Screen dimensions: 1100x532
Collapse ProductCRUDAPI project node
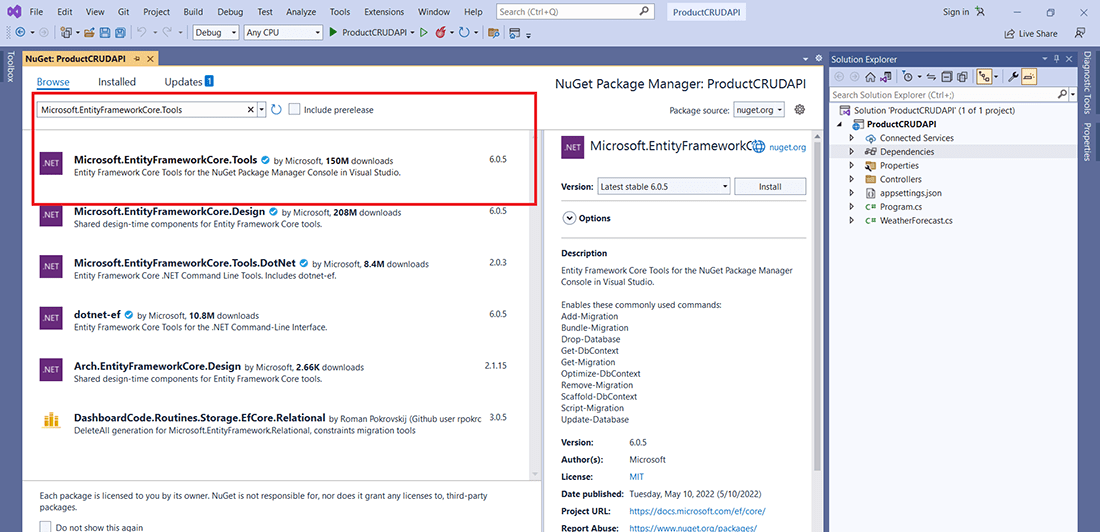tap(840, 124)
